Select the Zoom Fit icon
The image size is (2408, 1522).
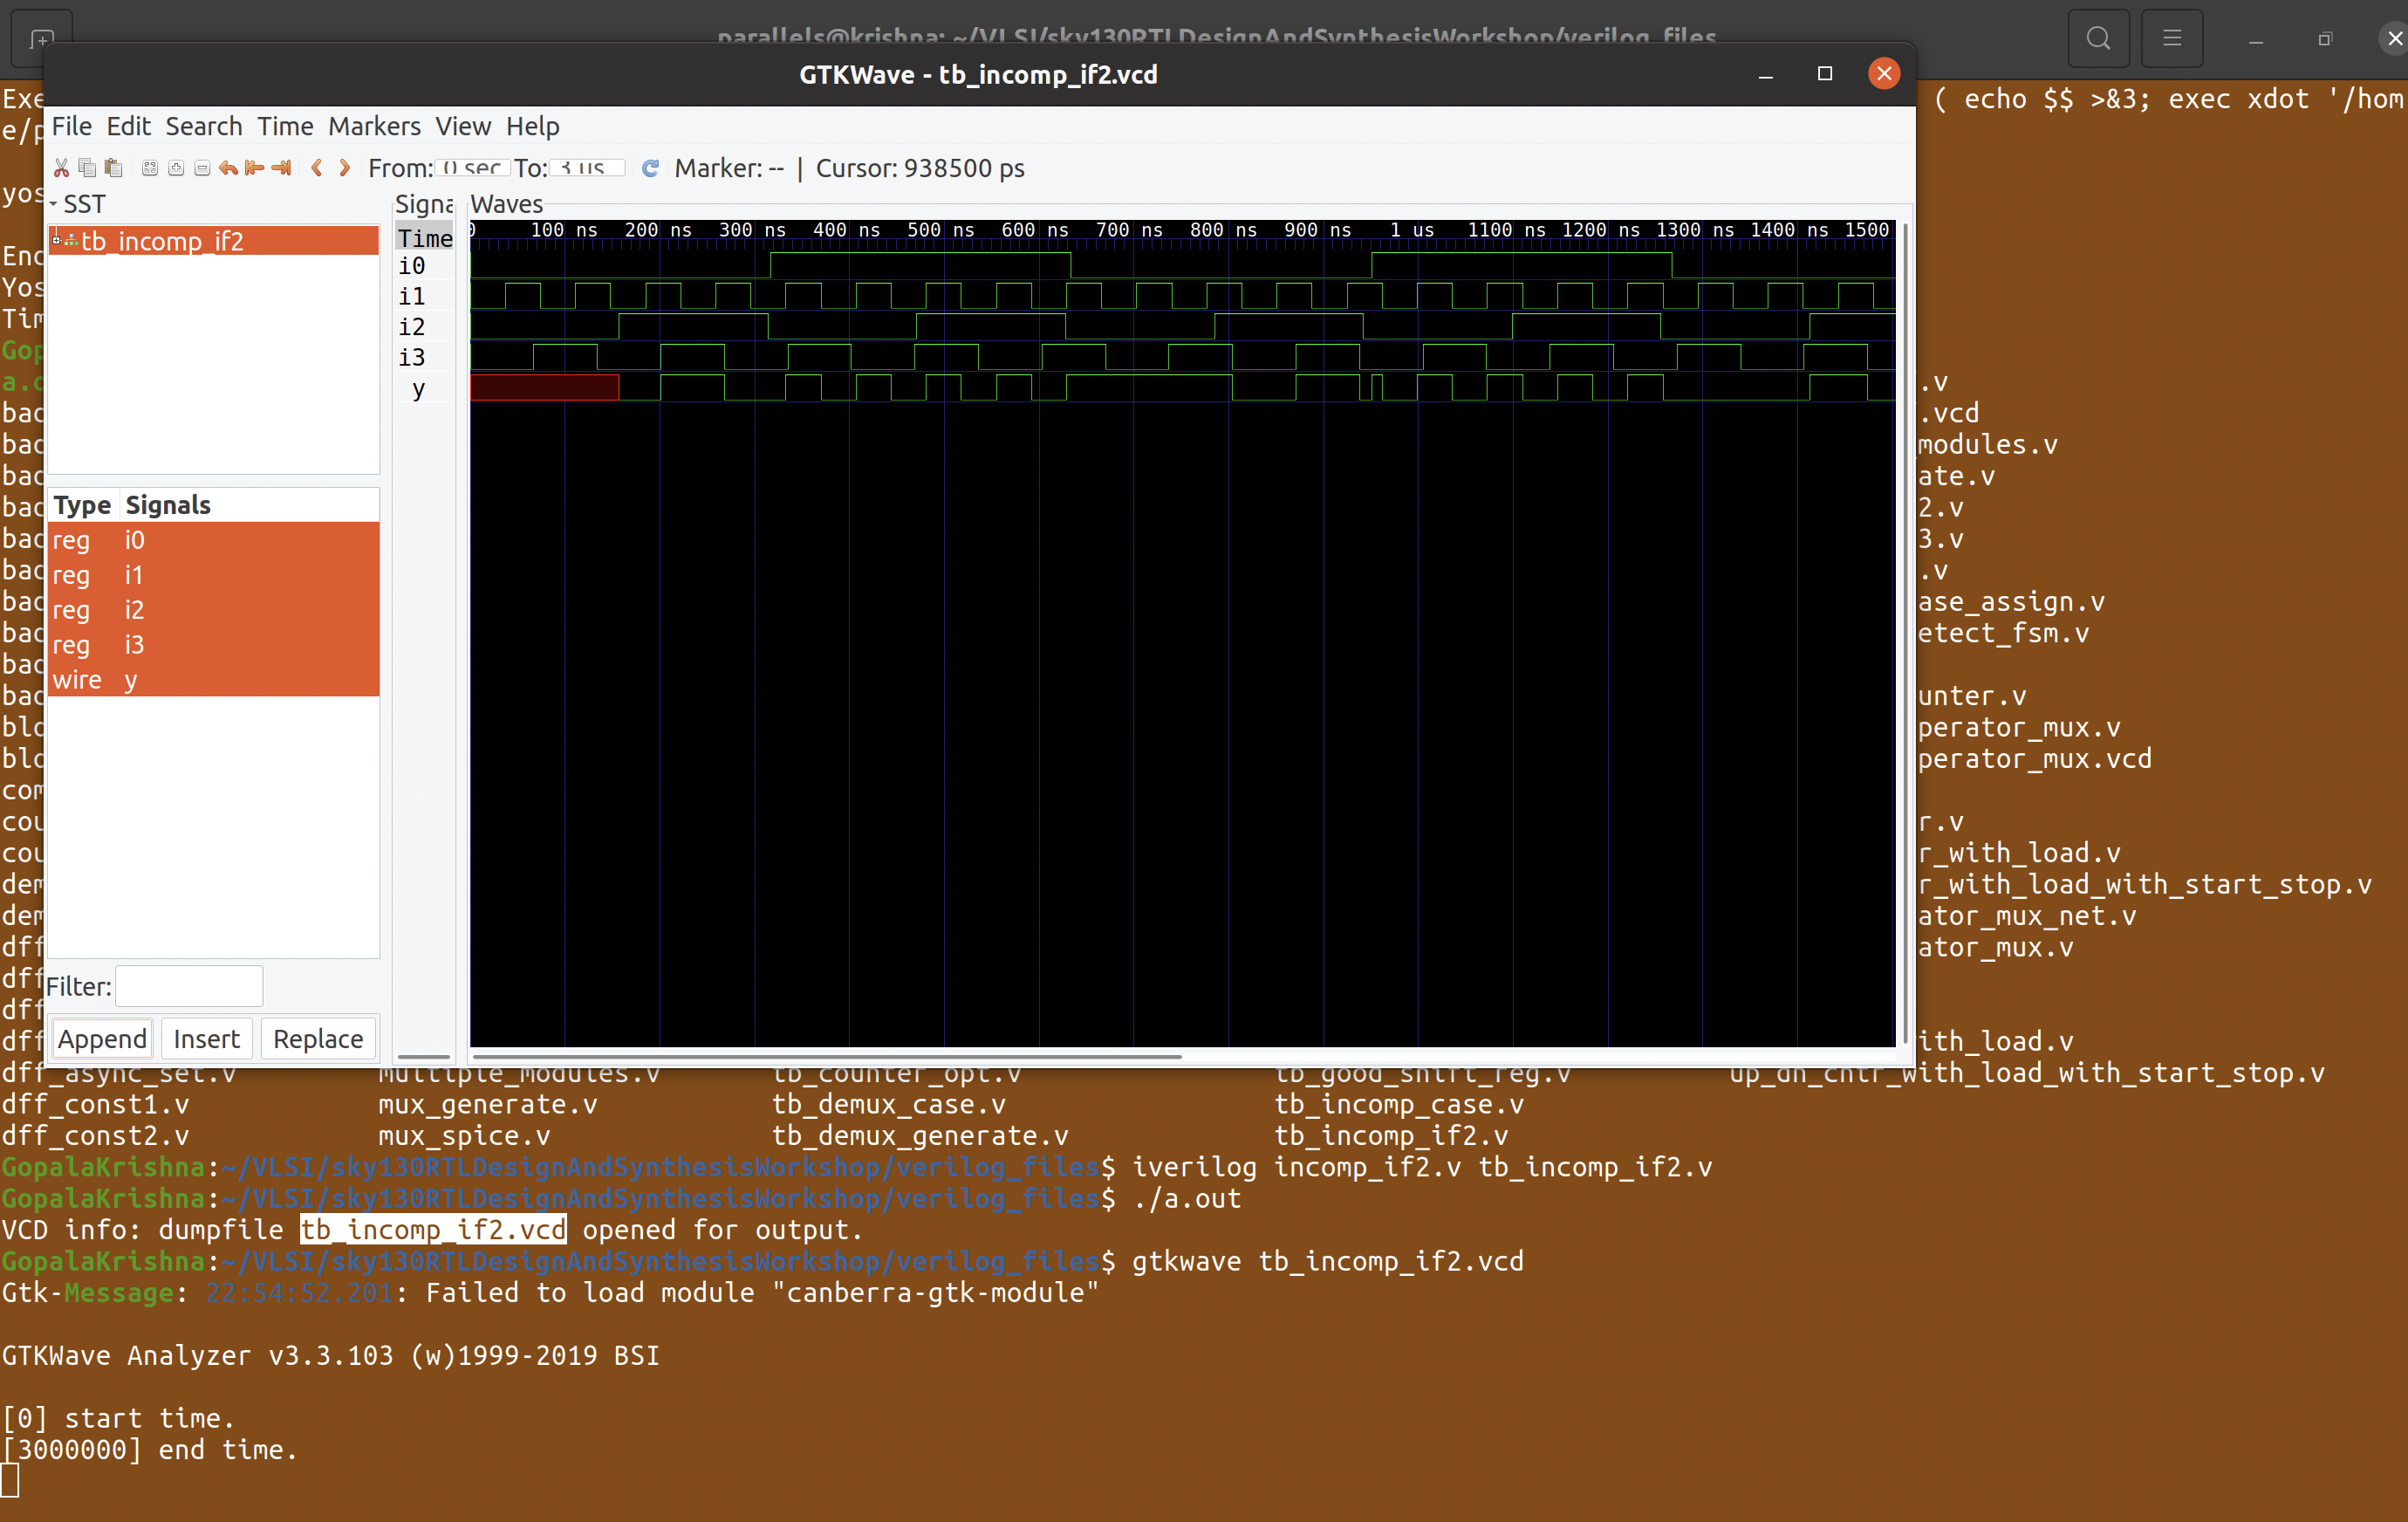[x=150, y=168]
